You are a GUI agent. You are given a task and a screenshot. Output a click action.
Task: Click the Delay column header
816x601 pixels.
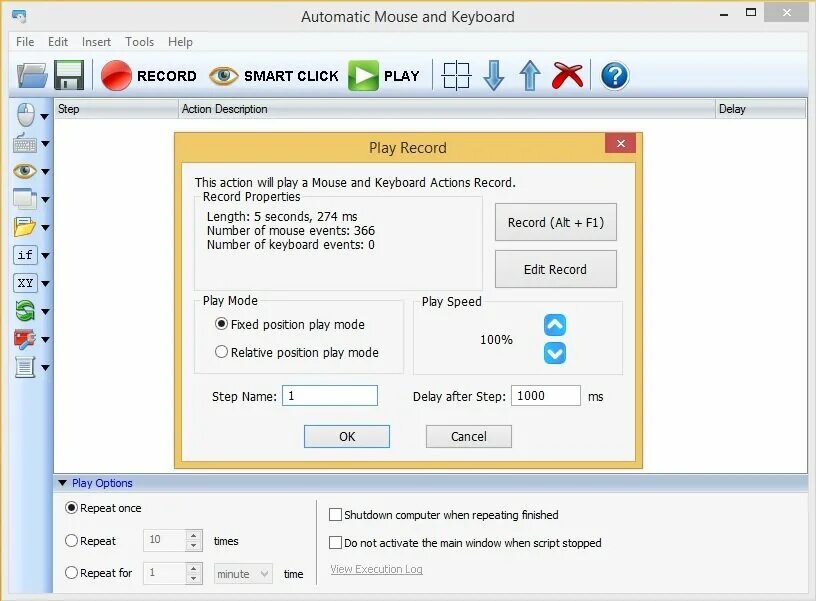click(x=760, y=109)
